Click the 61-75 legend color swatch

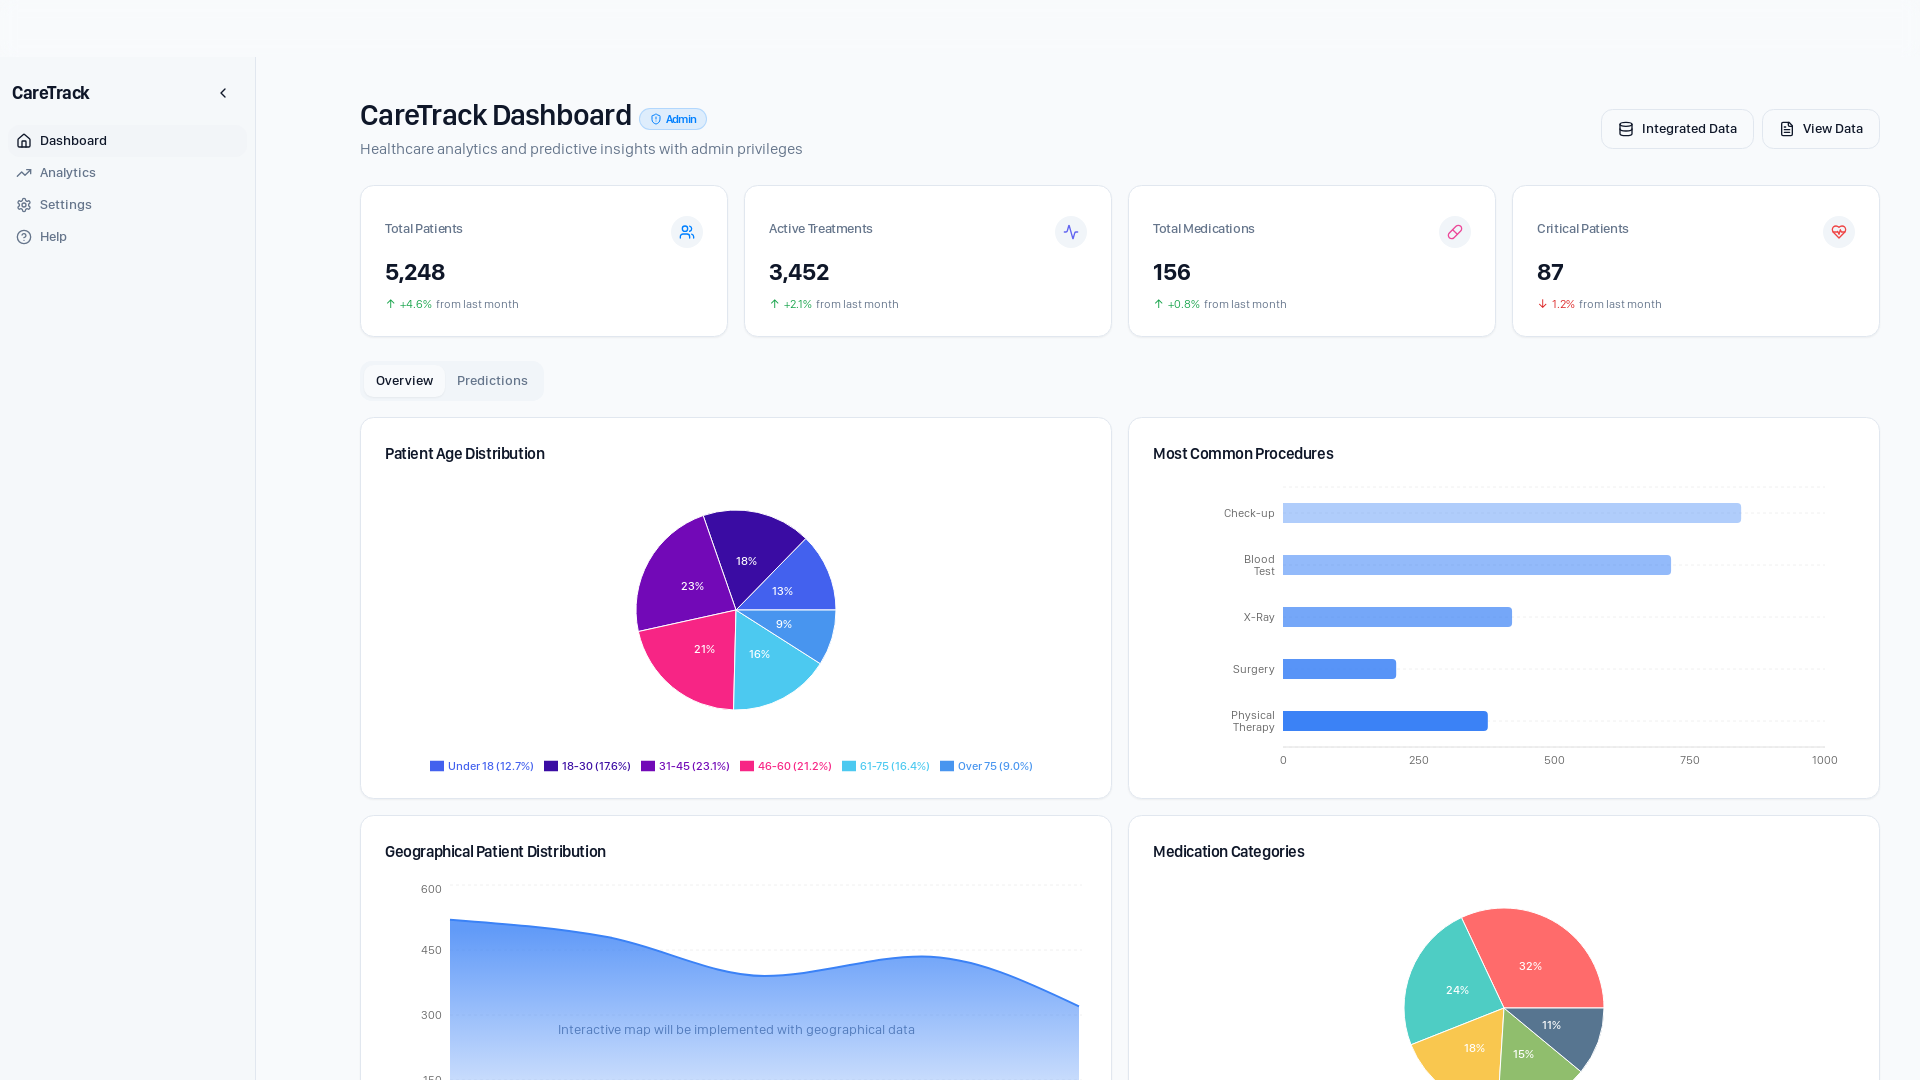tap(849, 766)
